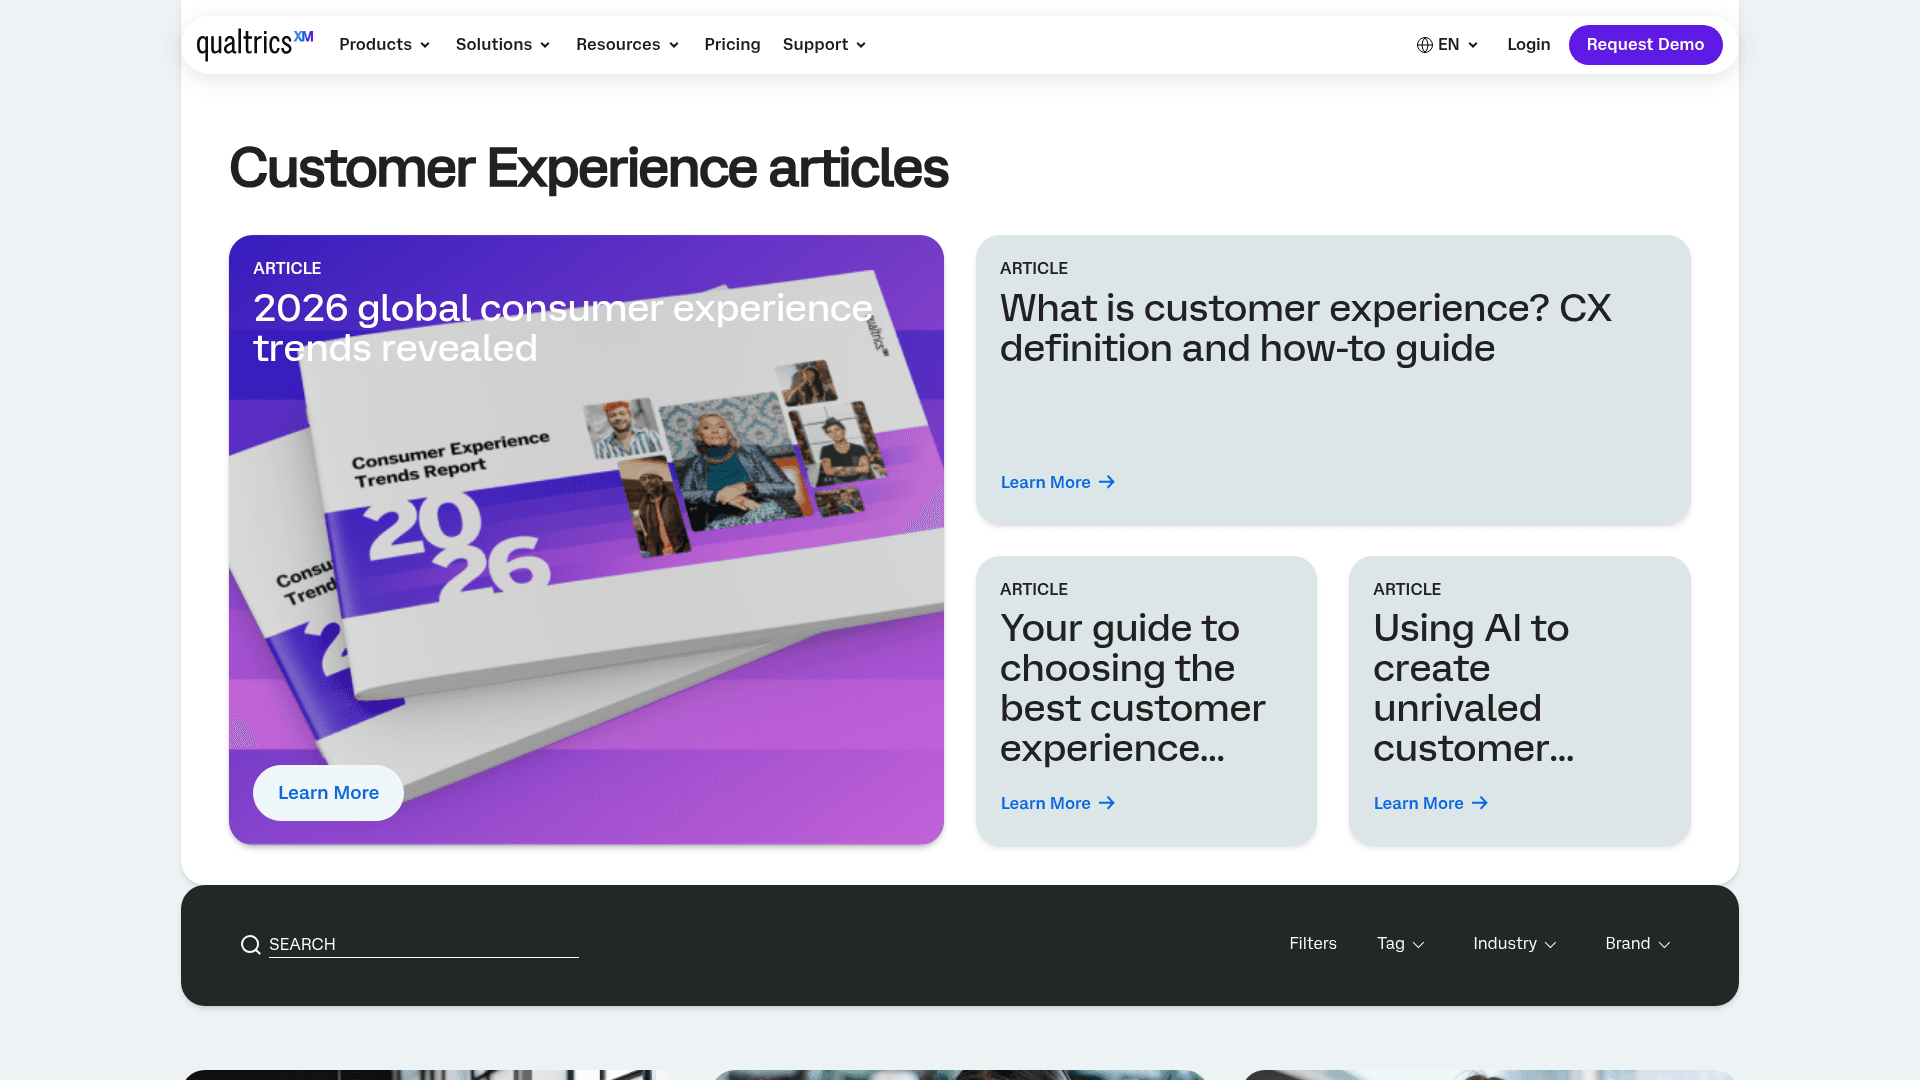
Task: Focus the SEARCH input field
Action: pos(423,944)
